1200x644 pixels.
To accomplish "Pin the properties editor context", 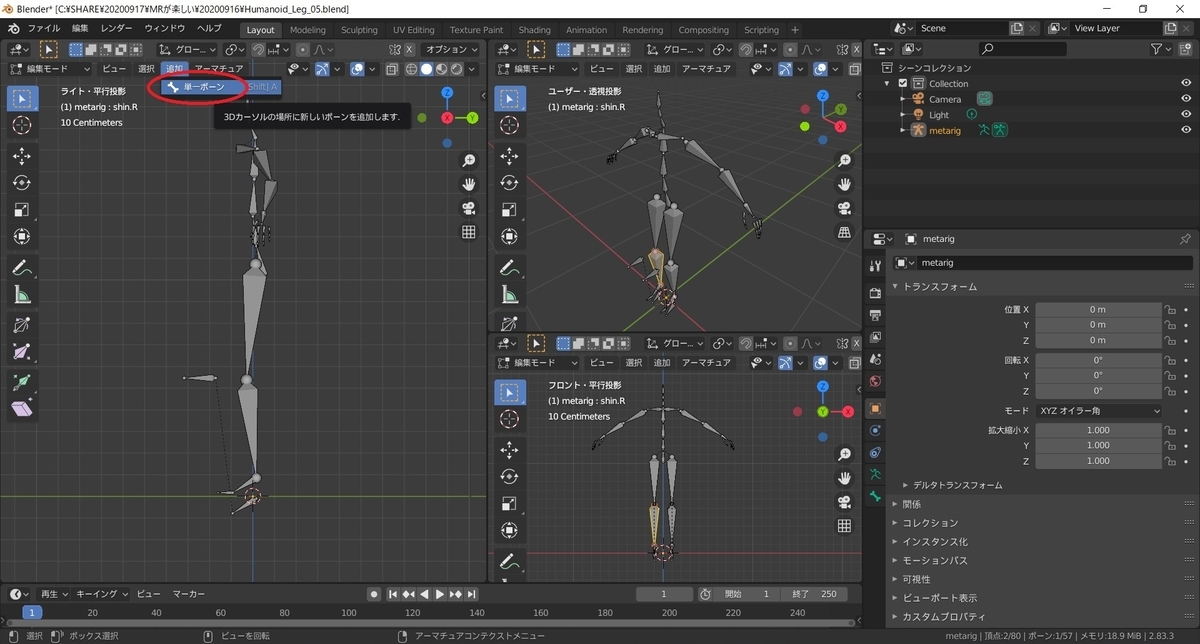I will (x=1185, y=239).
